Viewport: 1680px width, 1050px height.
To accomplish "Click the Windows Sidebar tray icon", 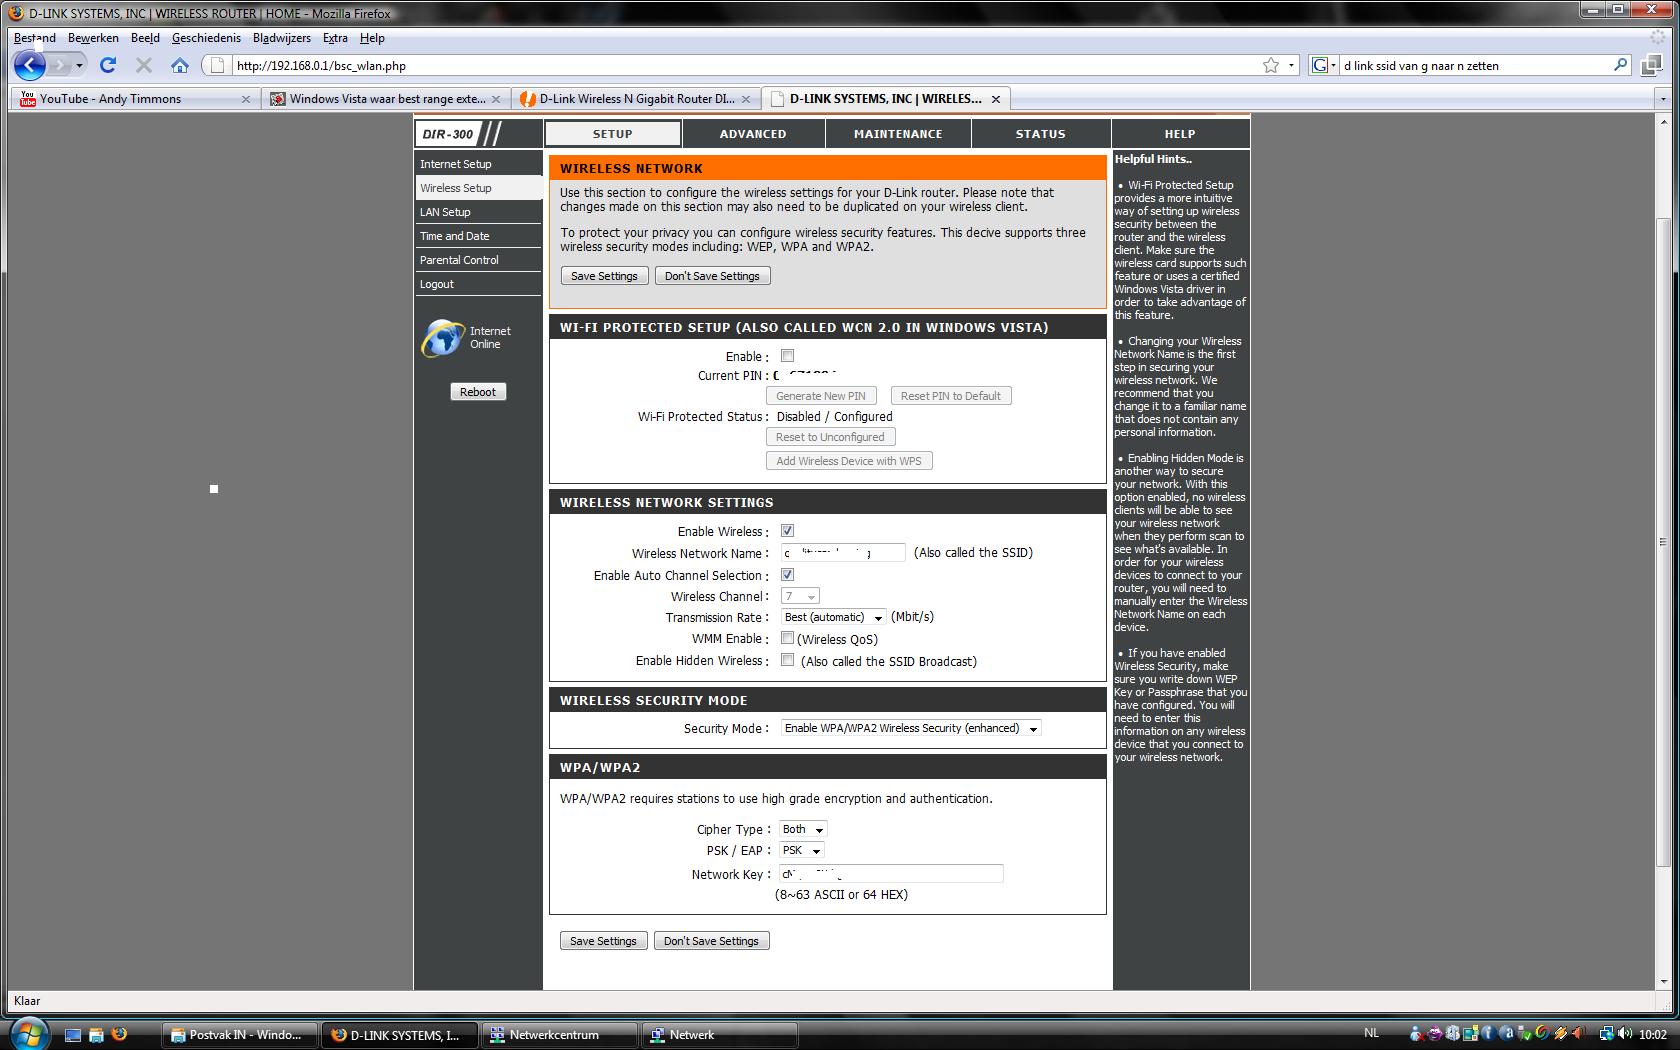I will [x=1471, y=1034].
